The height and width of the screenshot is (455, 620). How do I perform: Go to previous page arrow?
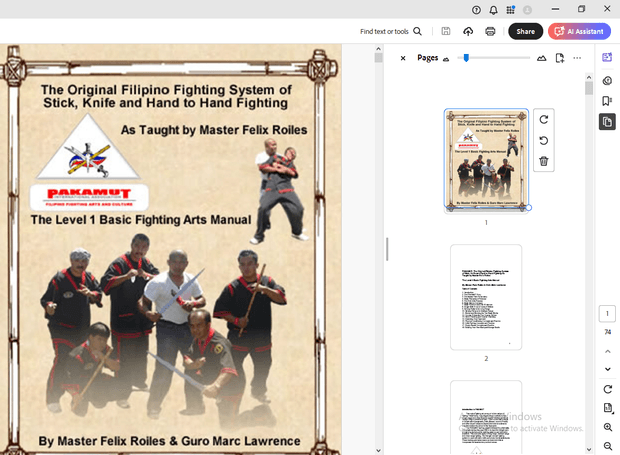[x=608, y=351]
